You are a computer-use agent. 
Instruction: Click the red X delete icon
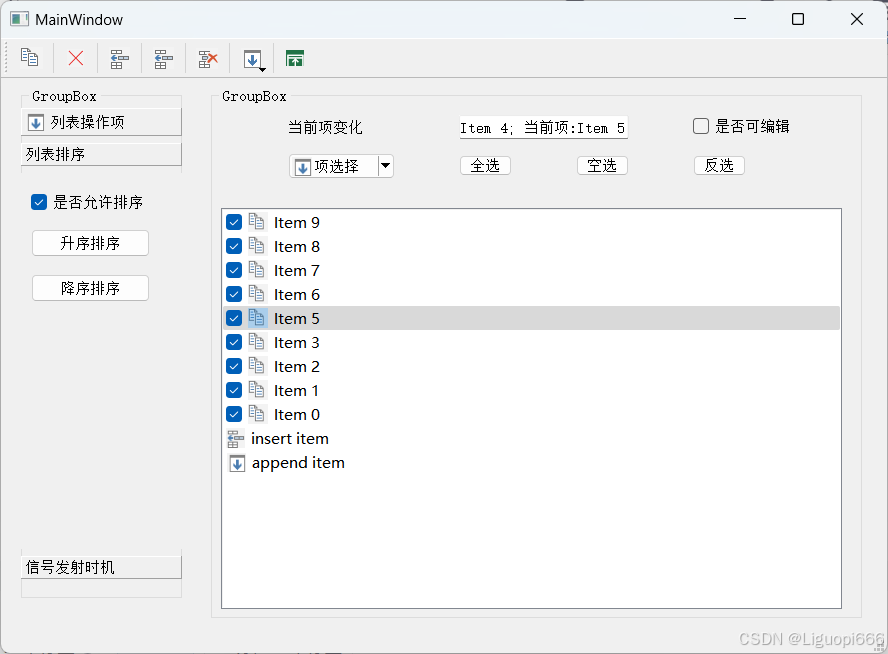(74, 58)
